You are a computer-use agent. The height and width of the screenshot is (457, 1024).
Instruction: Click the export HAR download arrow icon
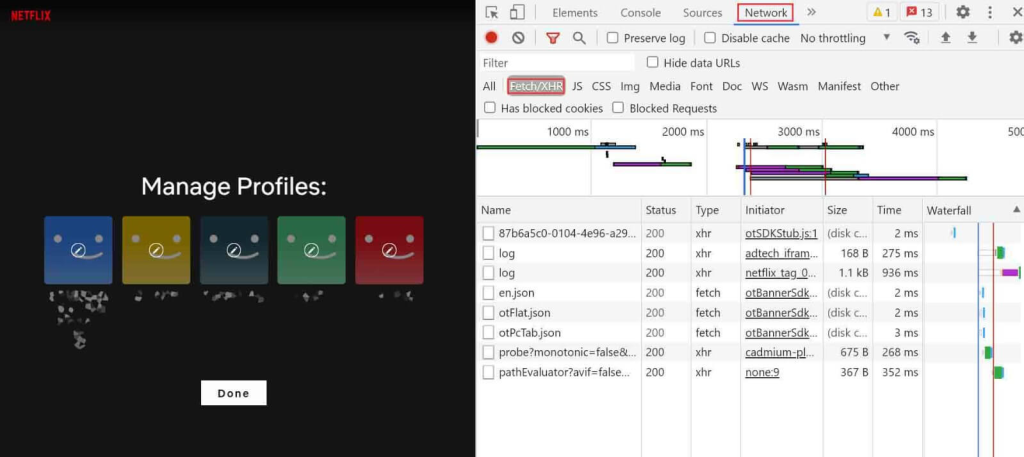[972, 38]
